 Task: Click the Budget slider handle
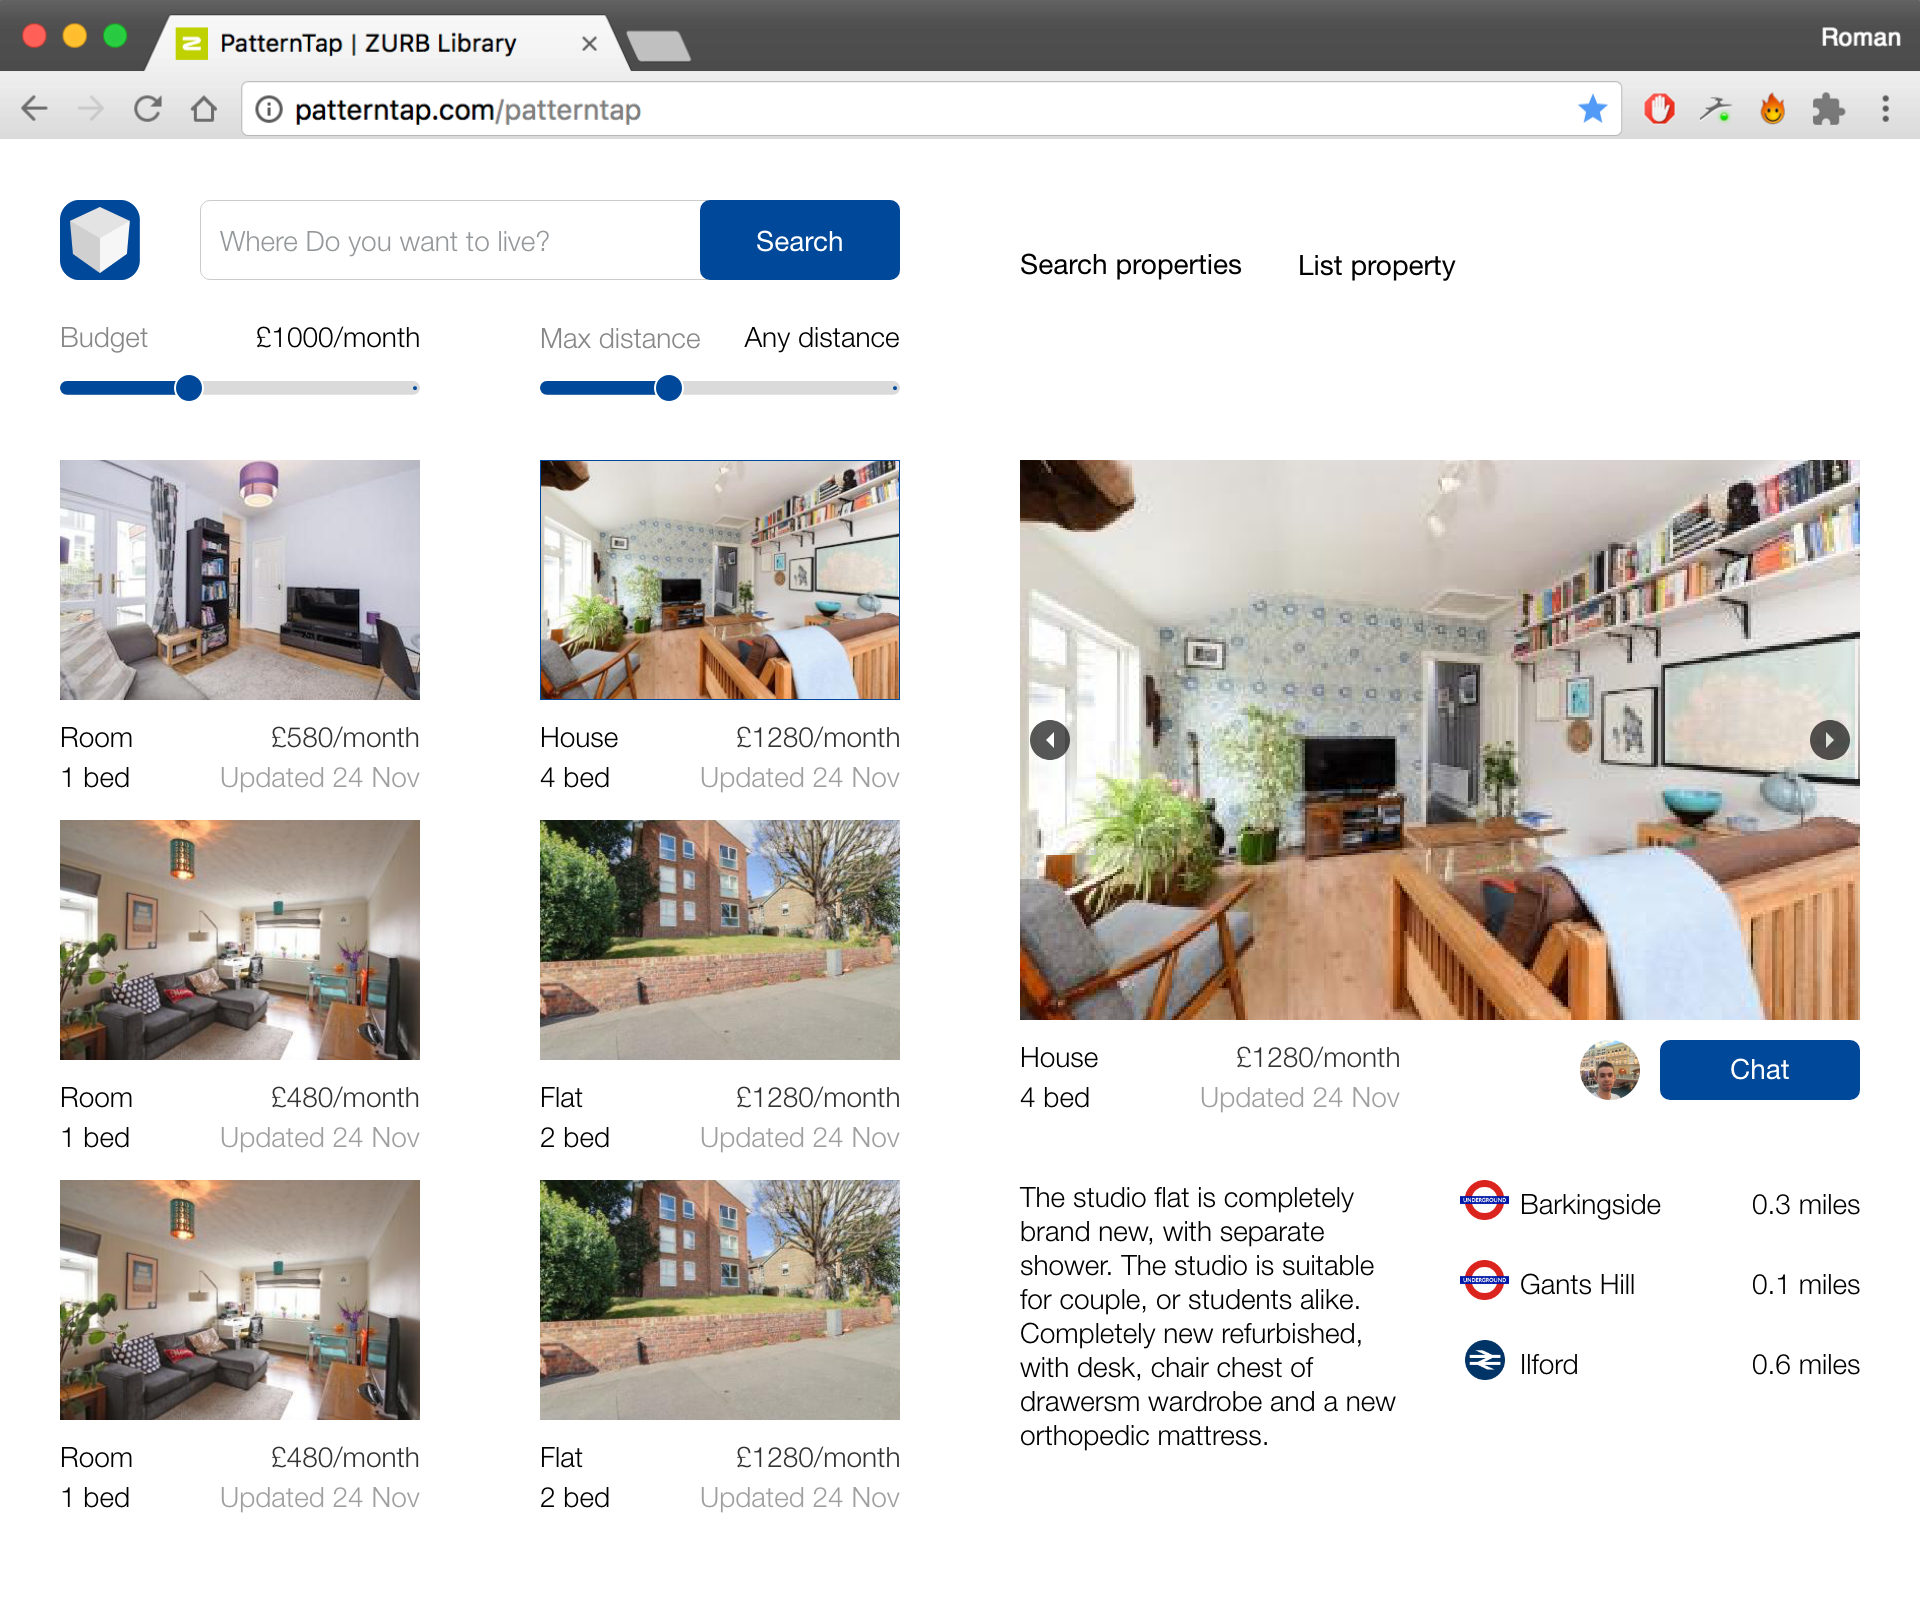tap(188, 388)
